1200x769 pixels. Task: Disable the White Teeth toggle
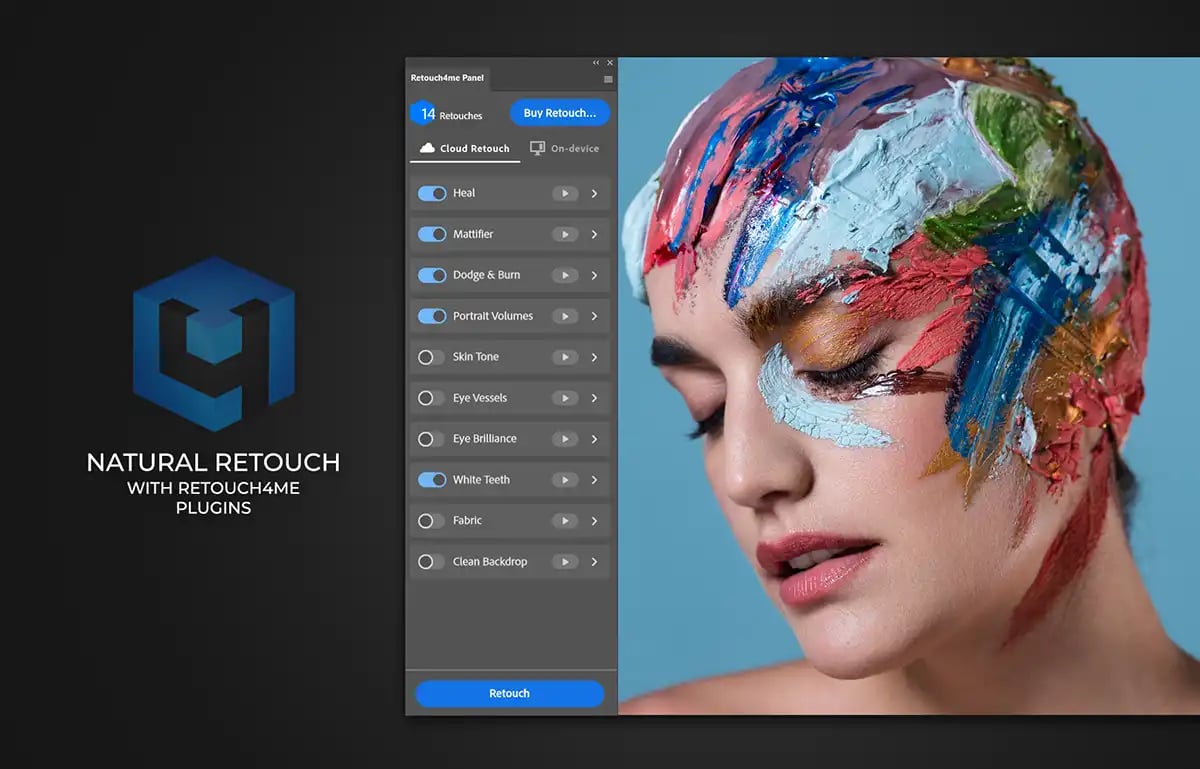coord(432,480)
